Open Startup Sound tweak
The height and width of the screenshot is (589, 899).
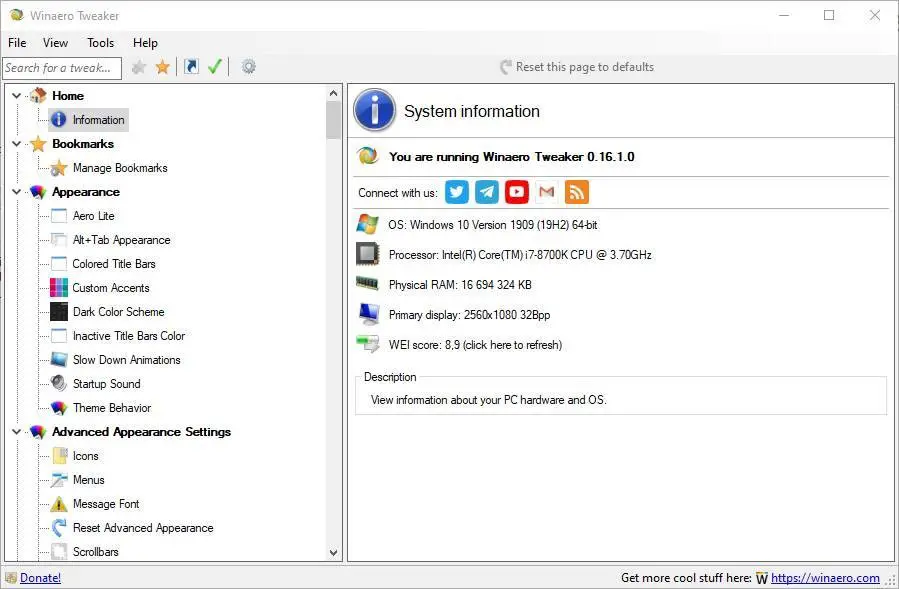click(106, 384)
